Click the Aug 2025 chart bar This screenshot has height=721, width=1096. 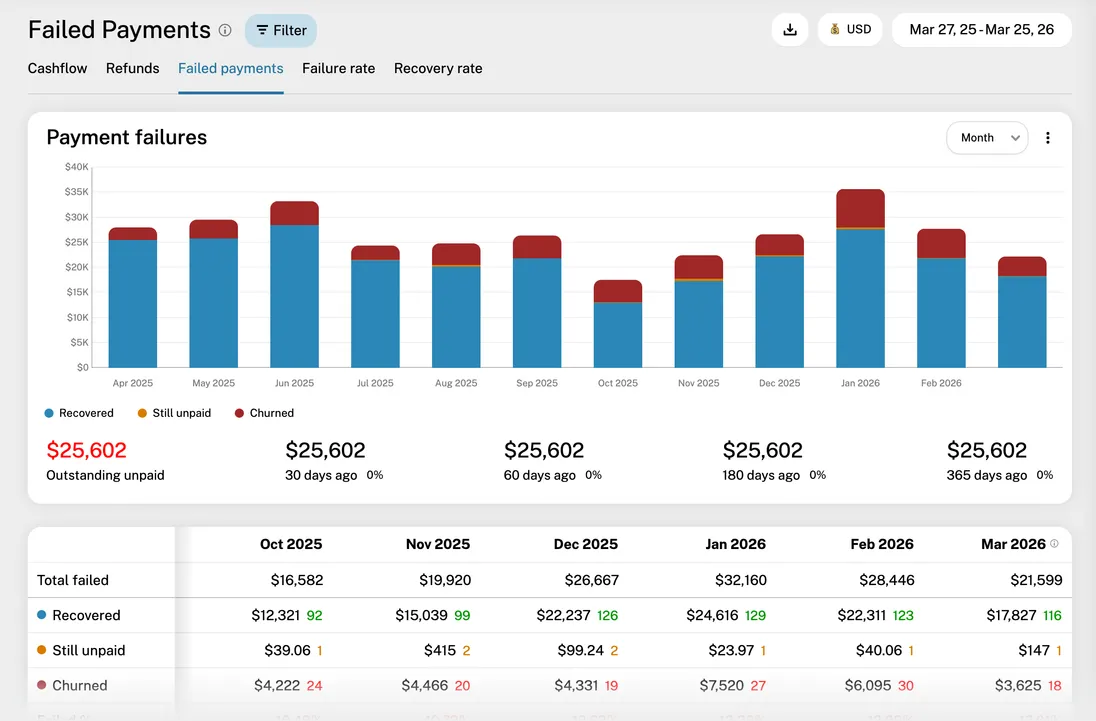click(456, 305)
